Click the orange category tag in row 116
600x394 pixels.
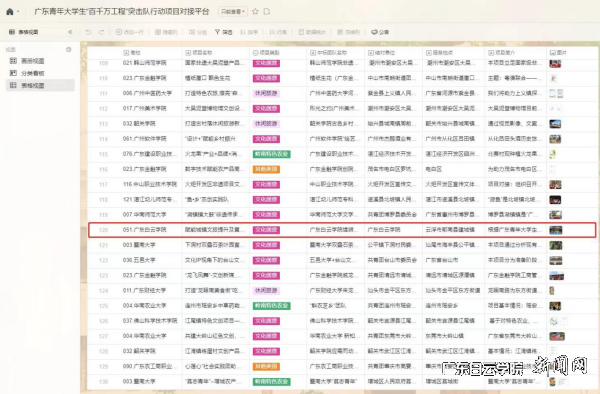pyautogui.click(x=266, y=169)
